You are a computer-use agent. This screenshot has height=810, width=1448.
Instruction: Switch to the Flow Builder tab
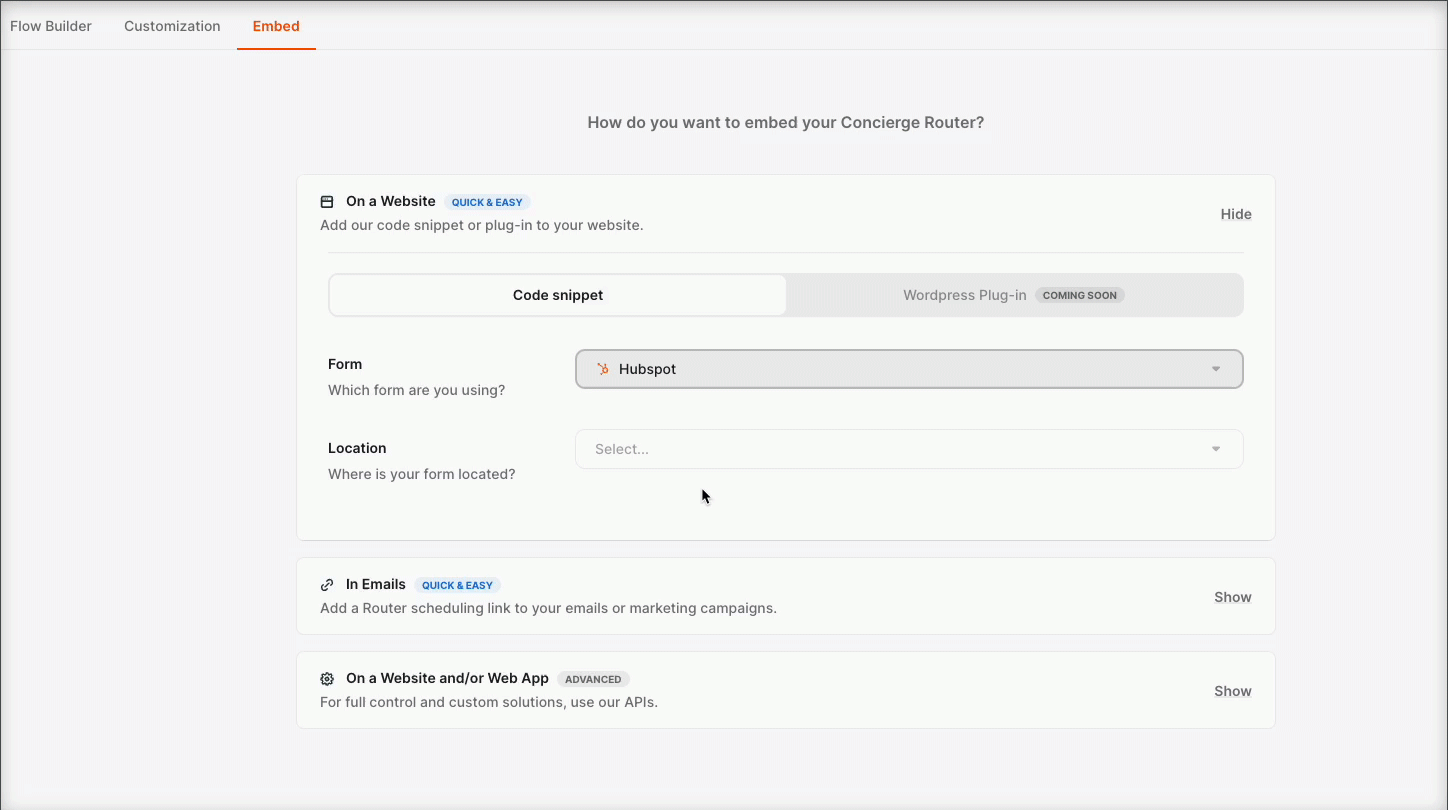click(x=50, y=26)
